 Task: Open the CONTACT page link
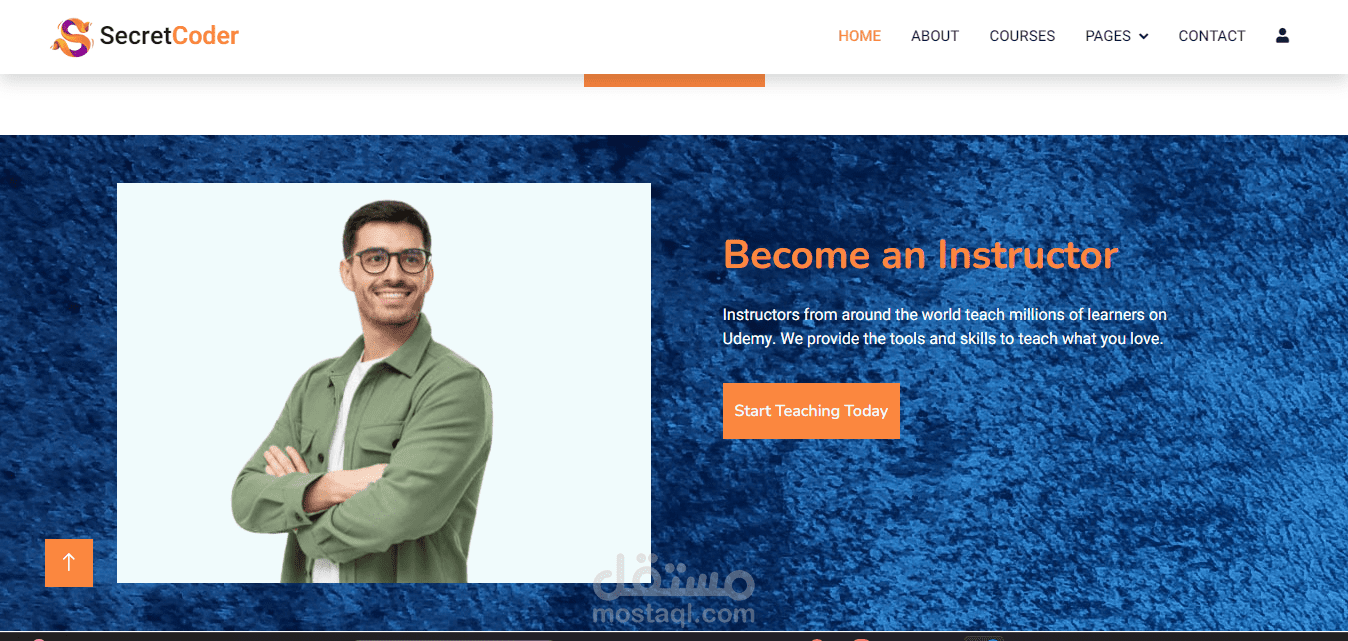[x=1211, y=36]
